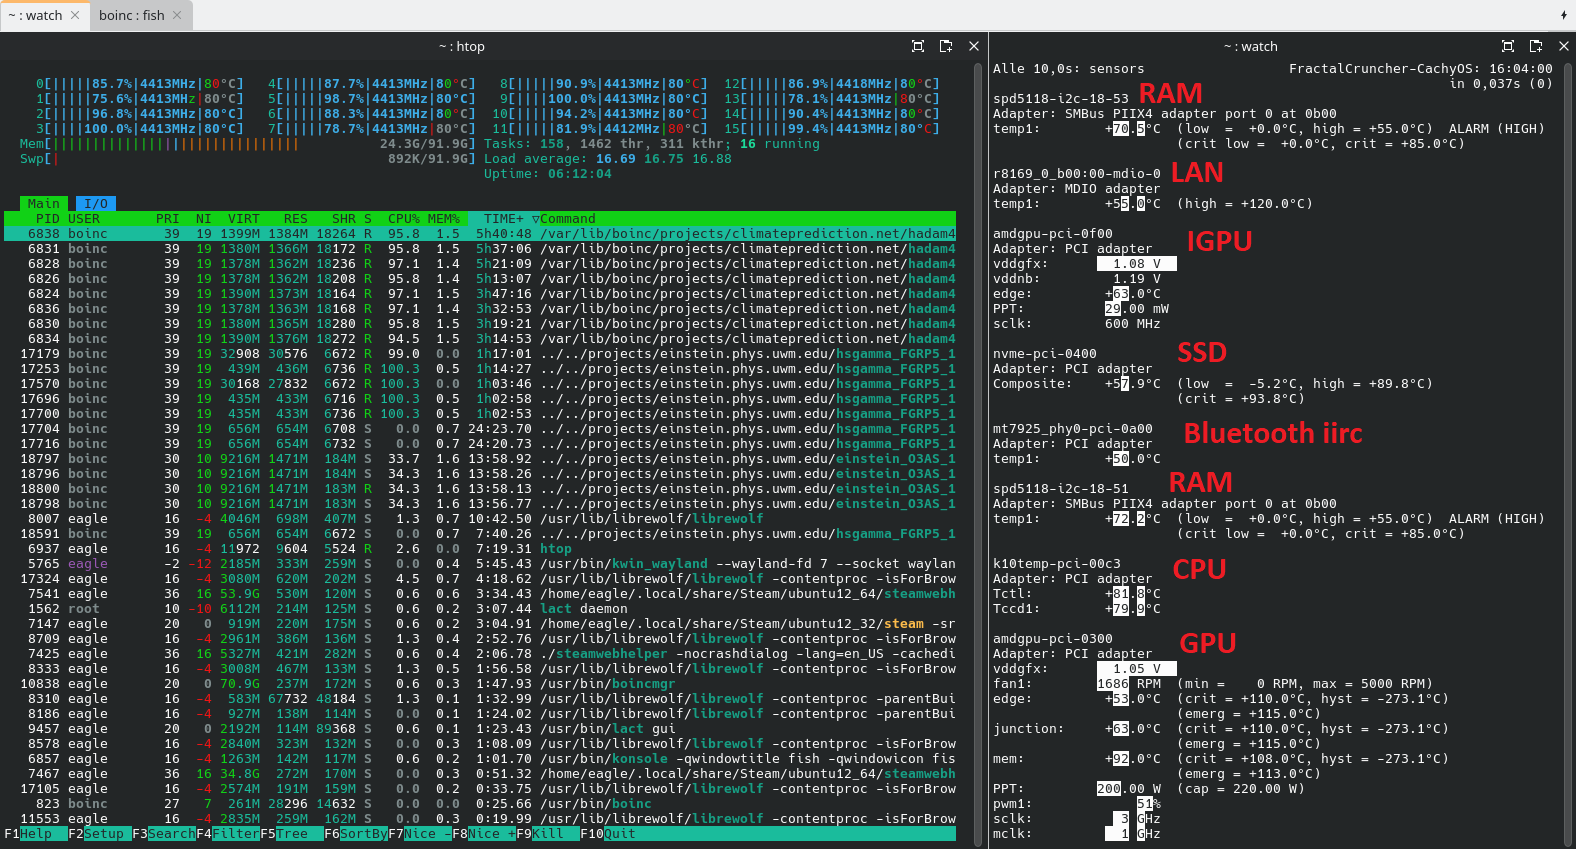Click the watch pane scrollbar
The image size is (1576, 849).
click(x=1570, y=456)
